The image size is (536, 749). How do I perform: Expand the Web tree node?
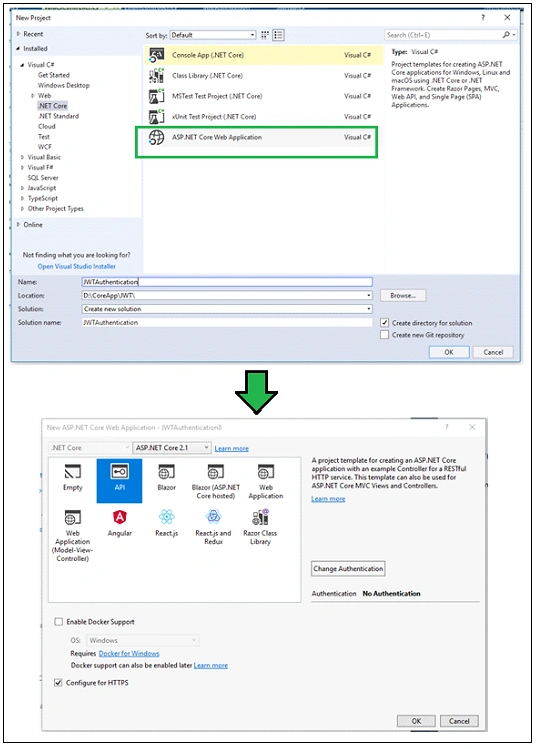pyautogui.click(x=32, y=96)
